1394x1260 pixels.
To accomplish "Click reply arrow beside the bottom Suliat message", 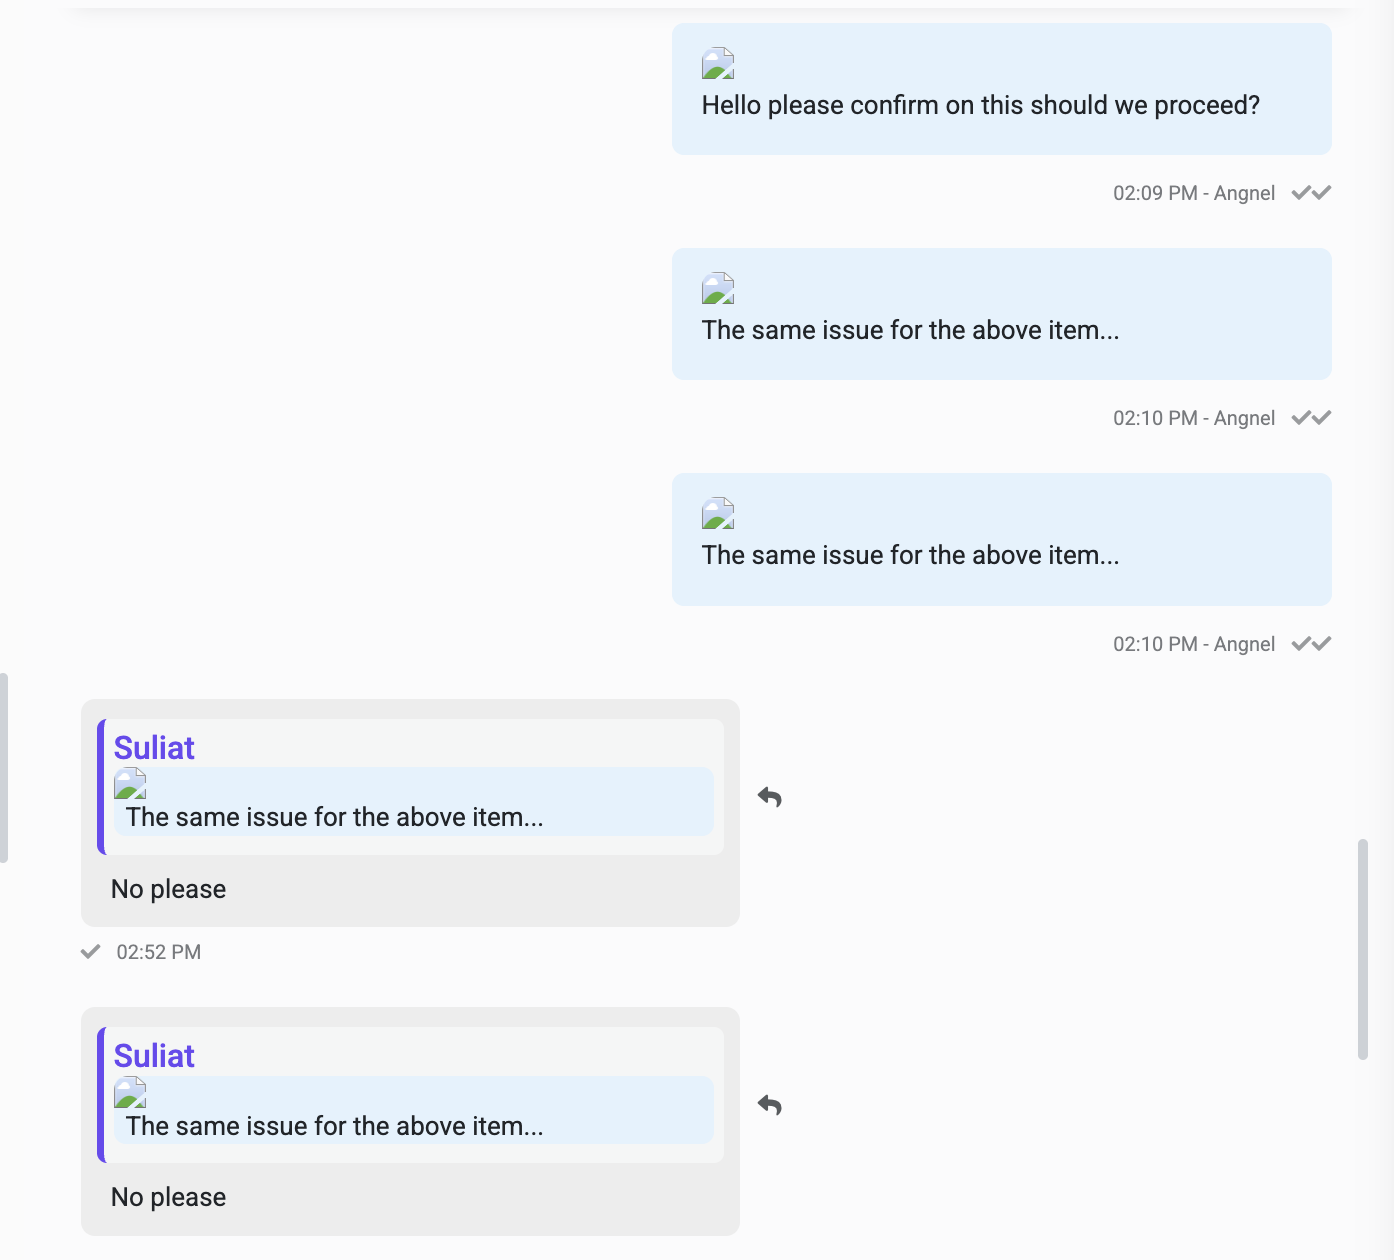I will [769, 1105].
